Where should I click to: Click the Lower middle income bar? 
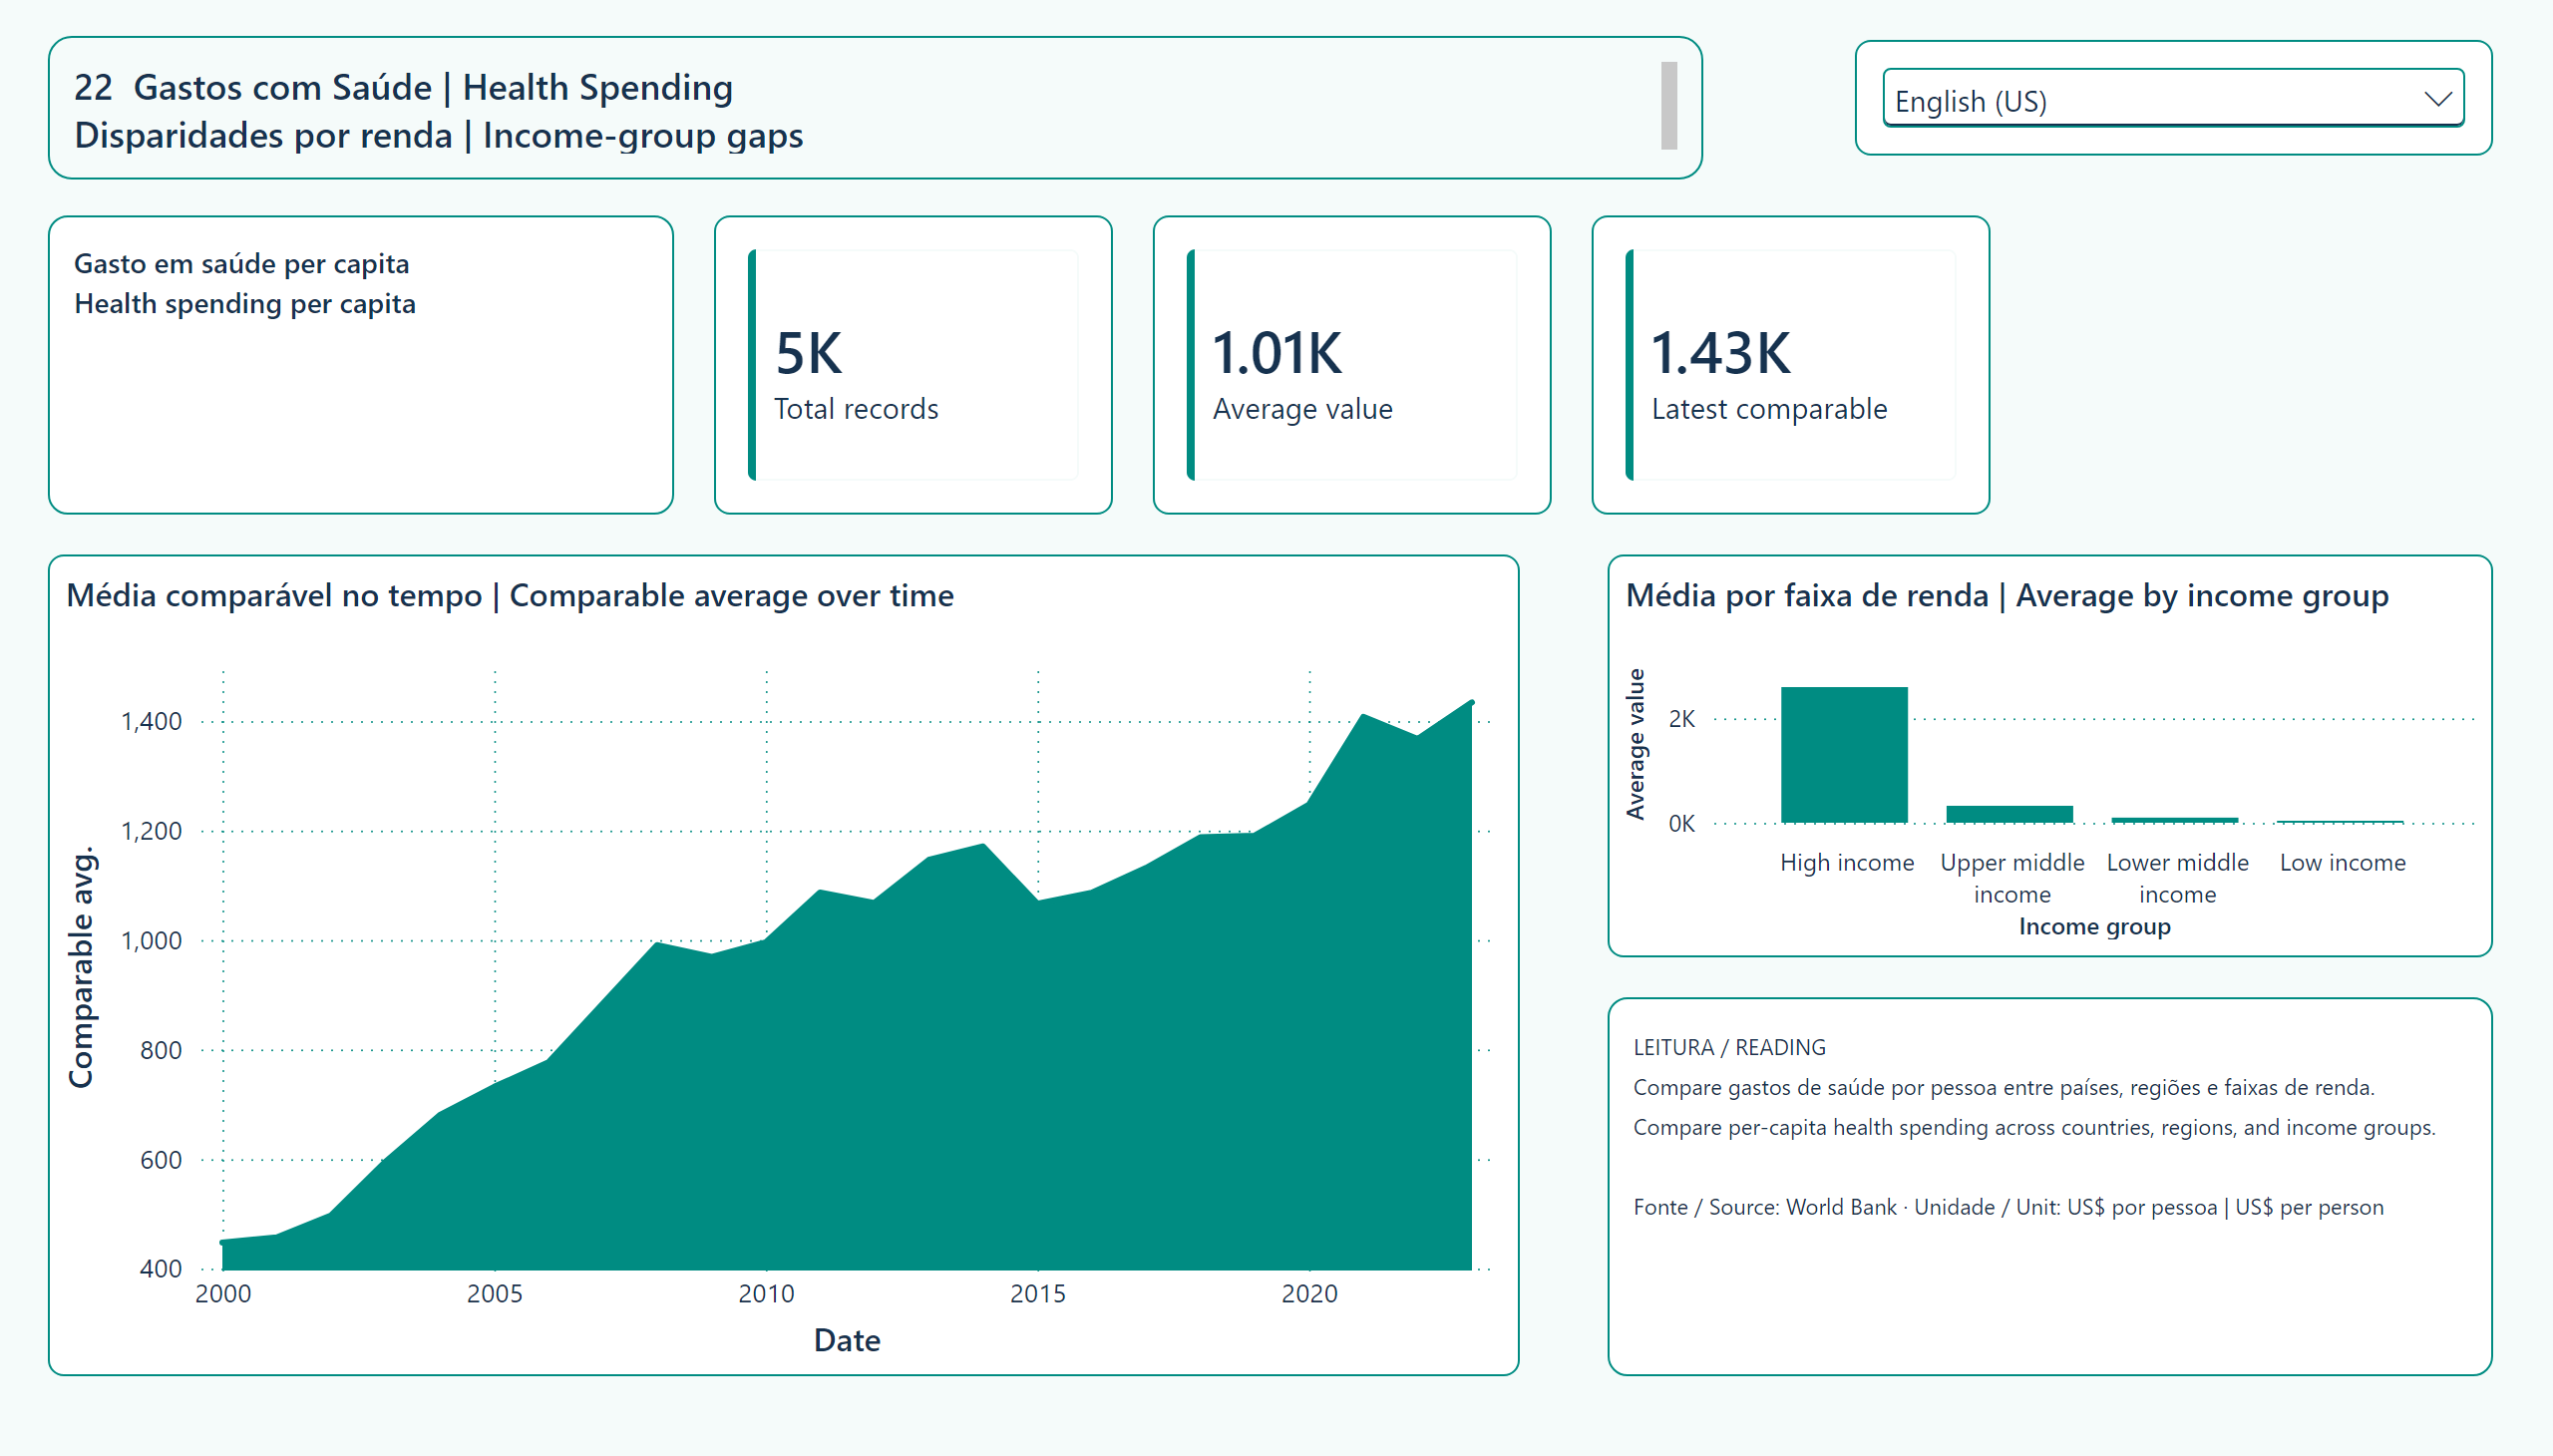pyautogui.click(x=2175, y=820)
